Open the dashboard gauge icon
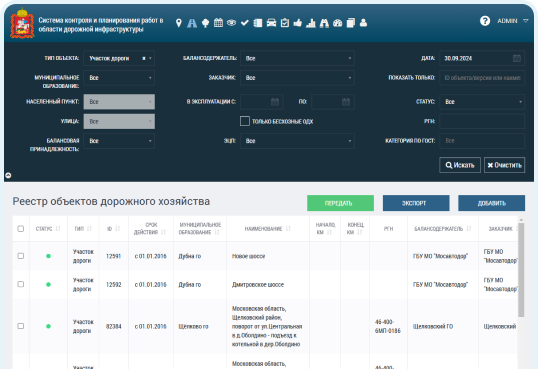Screen dimensions: 538x369 pyautogui.click(x=338, y=23)
